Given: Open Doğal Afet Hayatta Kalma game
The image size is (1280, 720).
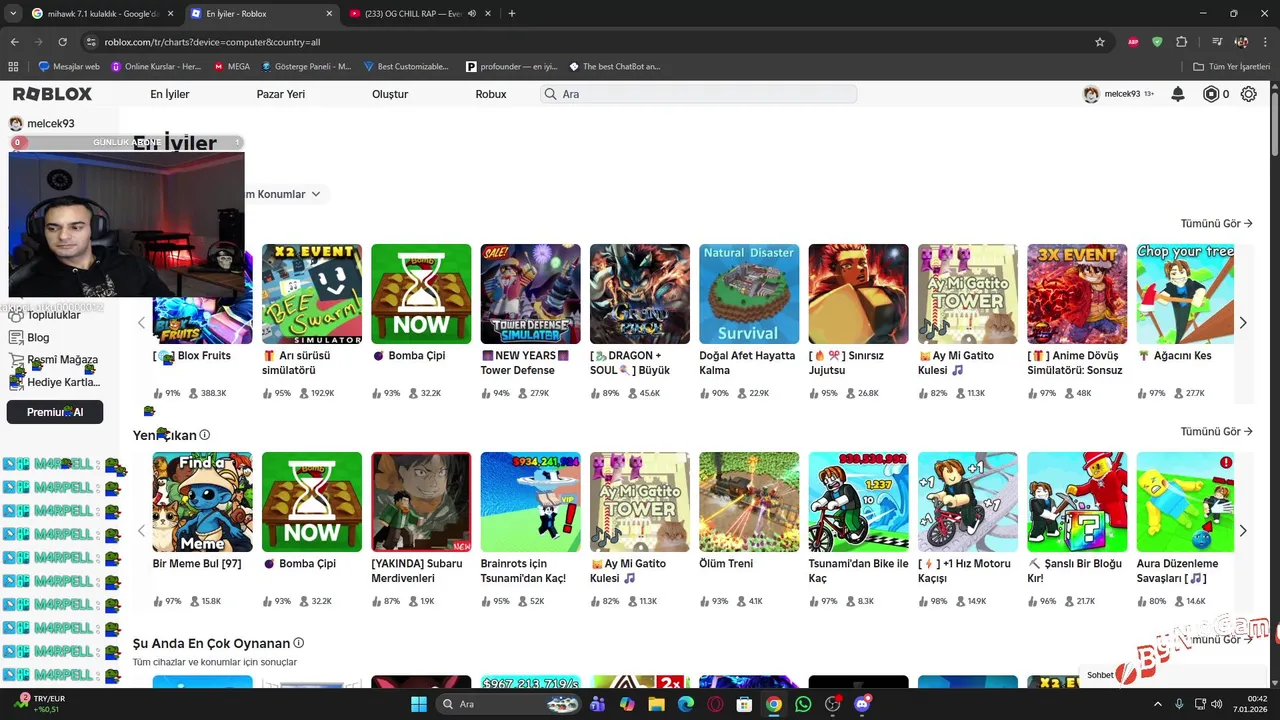Looking at the screenshot, I should click(x=749, y=294).
